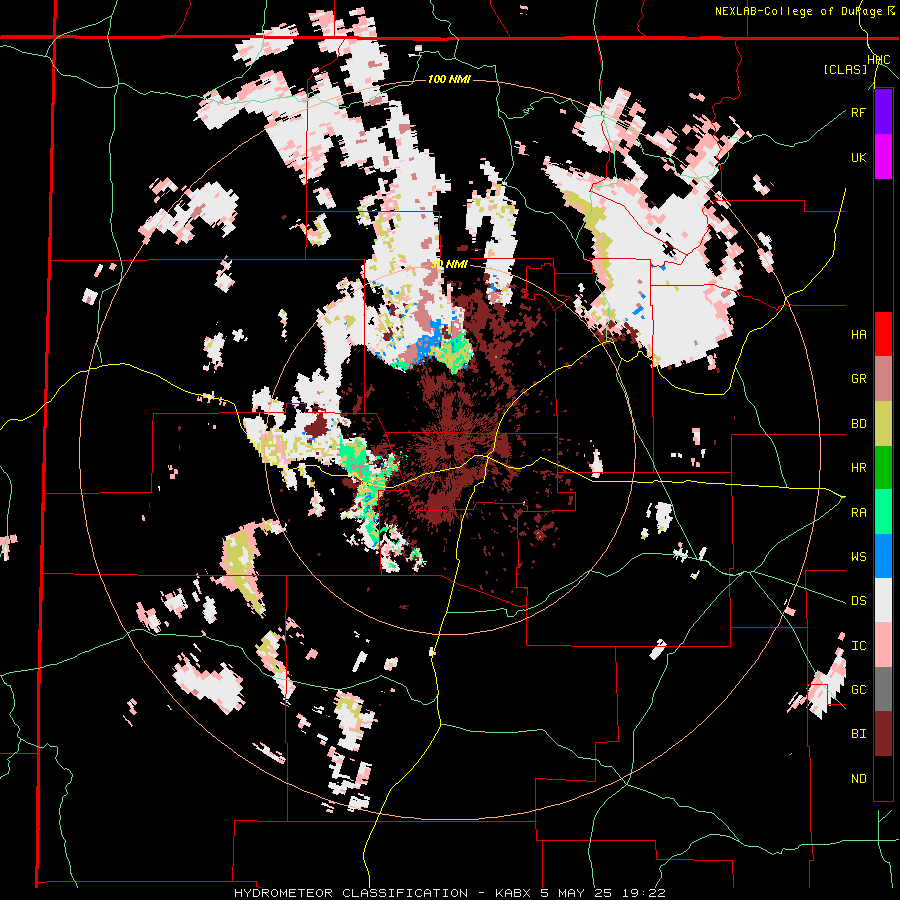Click the purple RF color swatch in legend
The height and width of the screenshot is (900, 900).
tap(883, 112)
